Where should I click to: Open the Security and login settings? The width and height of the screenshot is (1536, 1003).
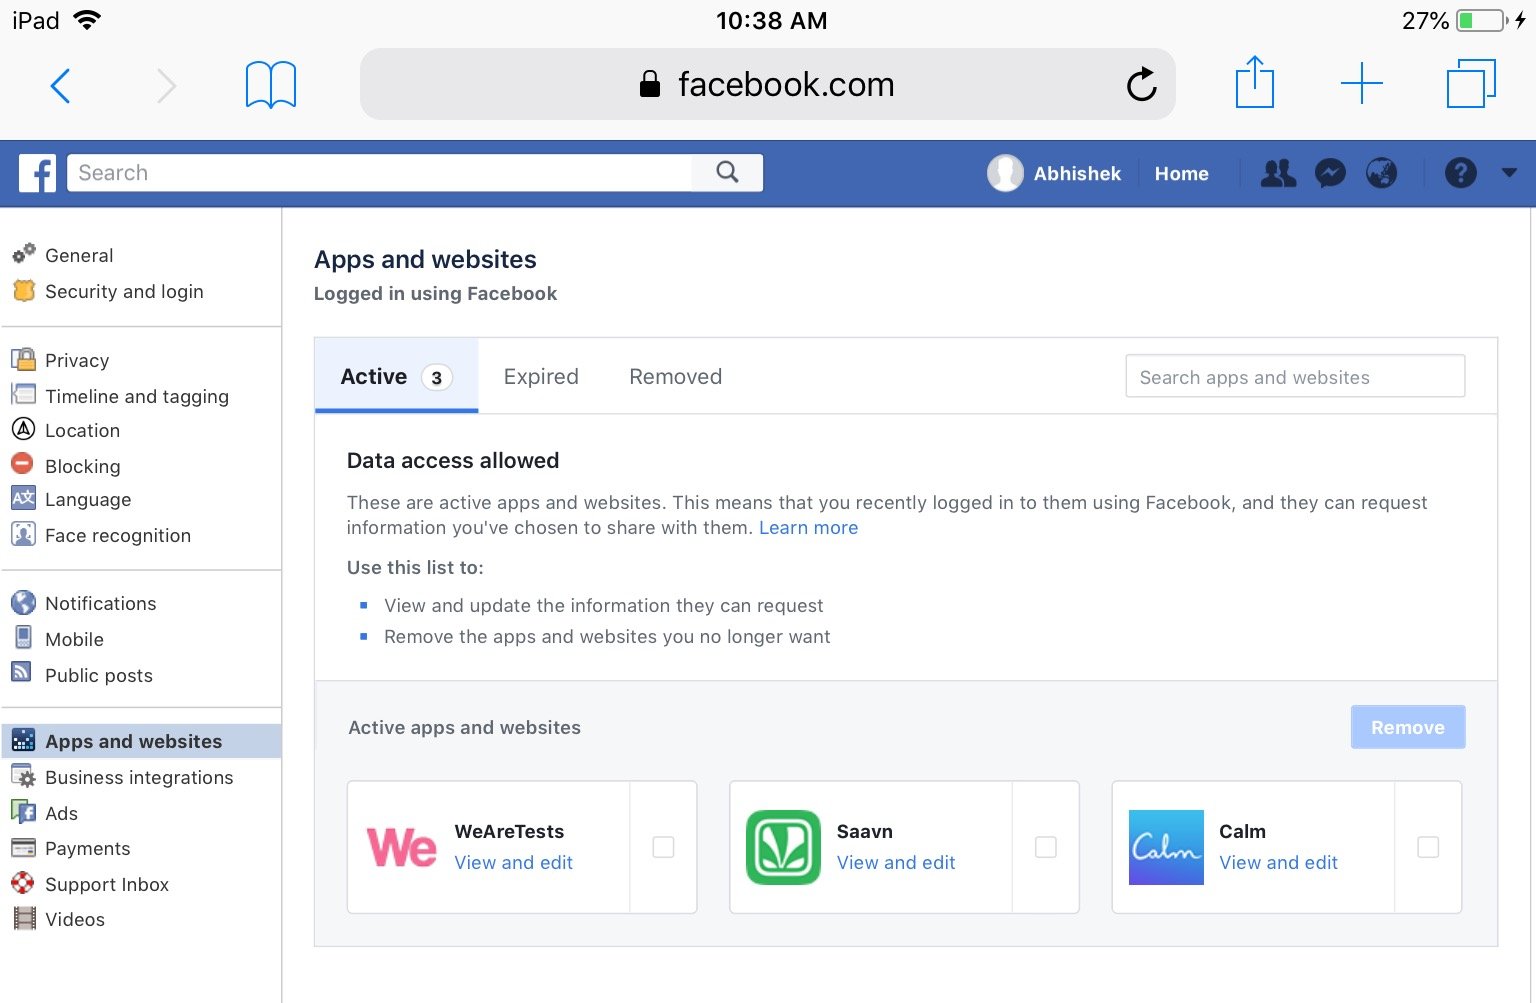tap(123, 291)
